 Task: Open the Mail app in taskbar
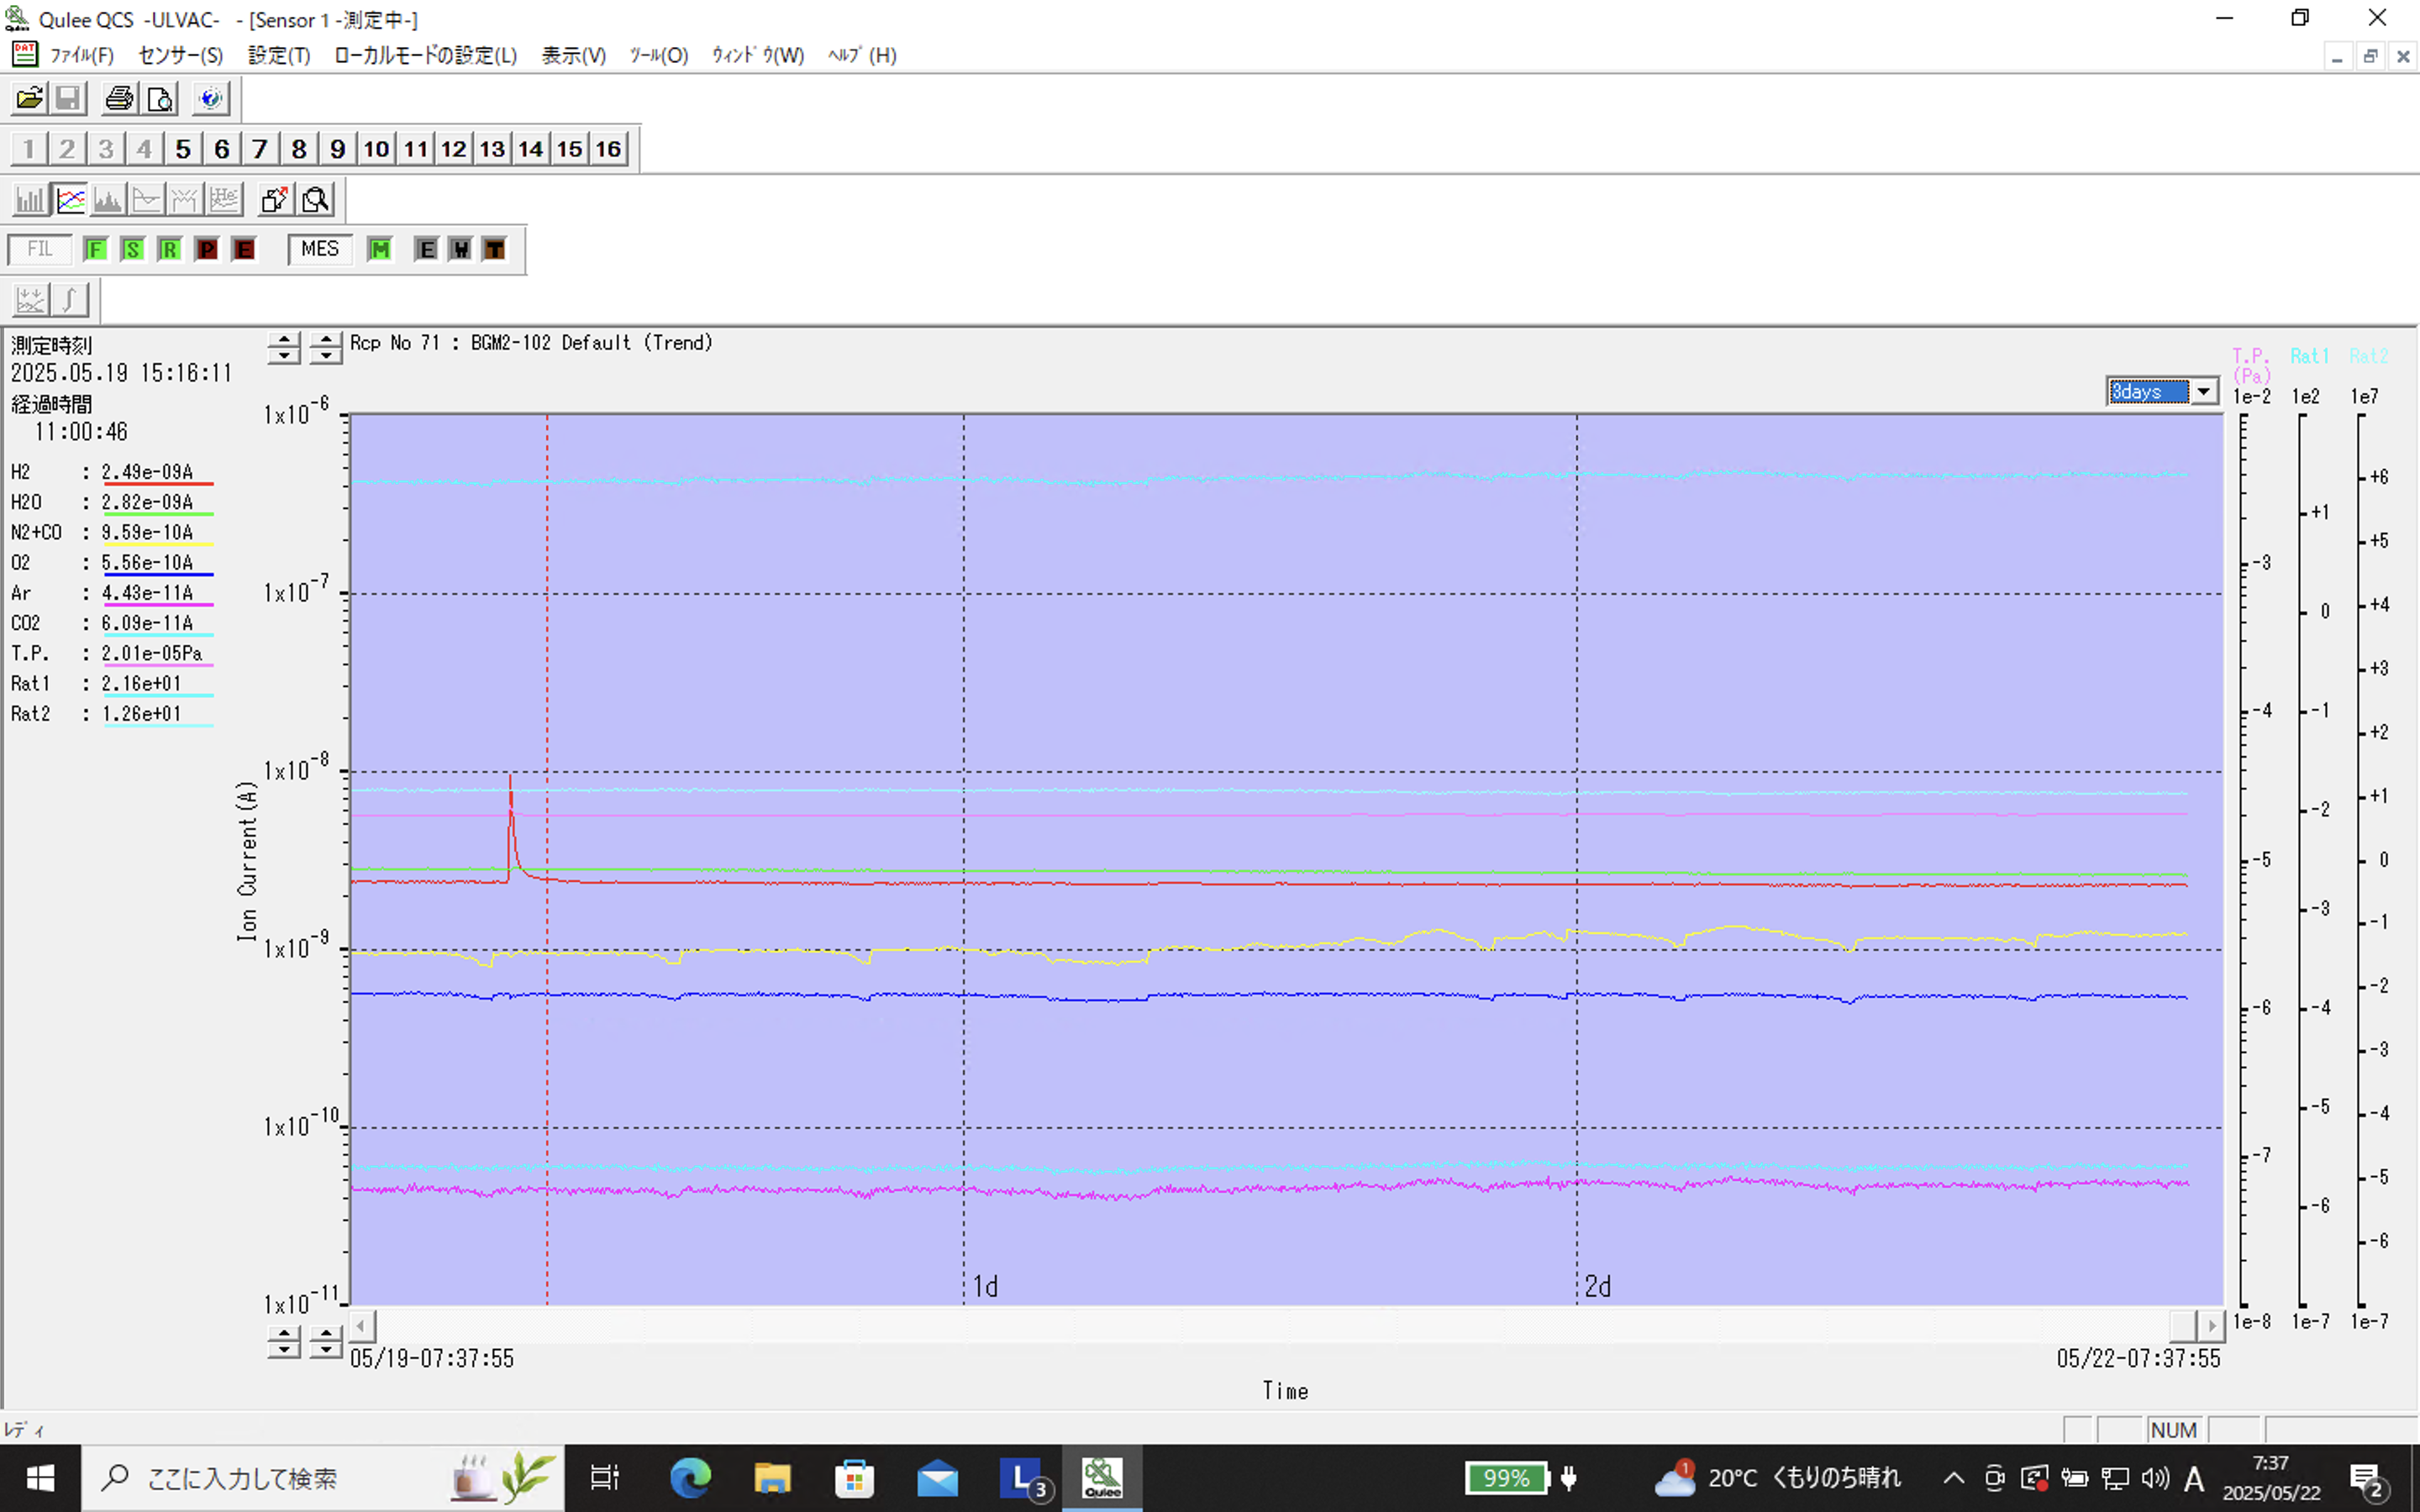[938, 1477]
